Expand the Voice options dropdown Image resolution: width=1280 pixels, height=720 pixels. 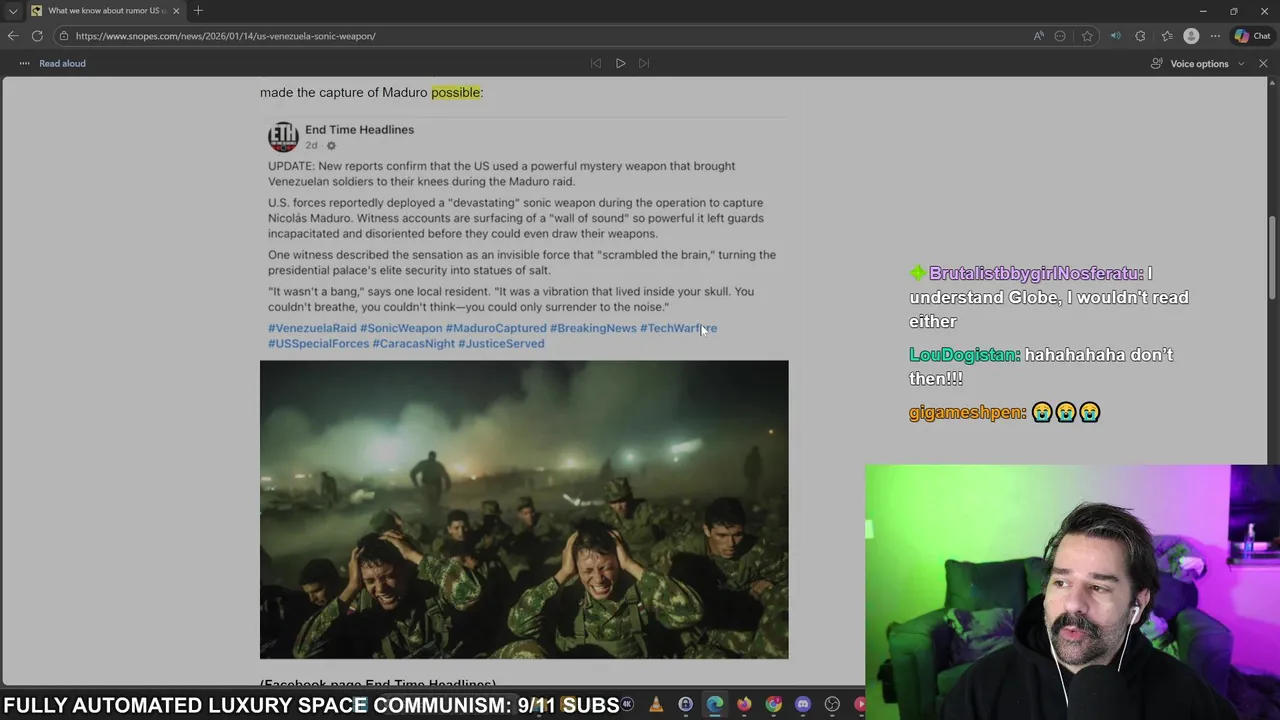1197,63
